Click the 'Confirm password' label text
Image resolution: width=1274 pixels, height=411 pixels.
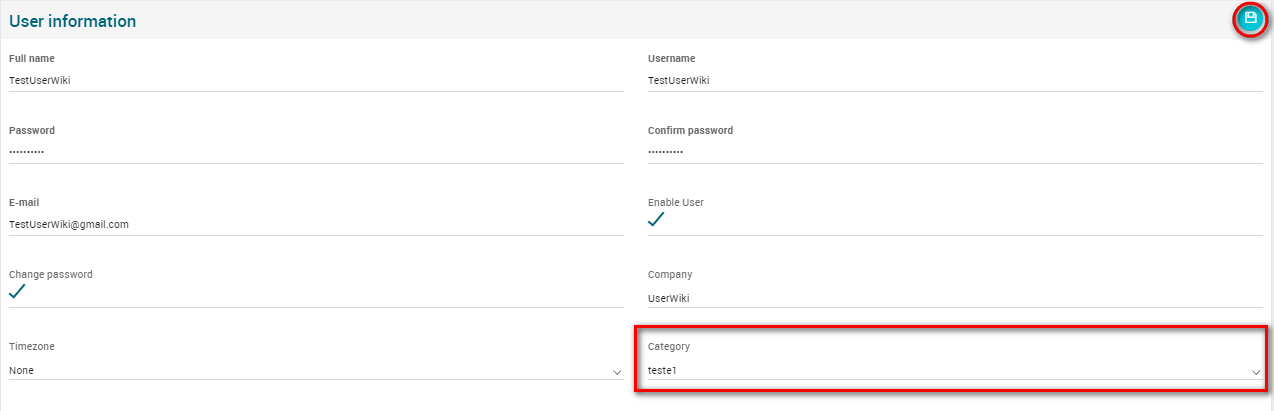(x=690, y=130)
